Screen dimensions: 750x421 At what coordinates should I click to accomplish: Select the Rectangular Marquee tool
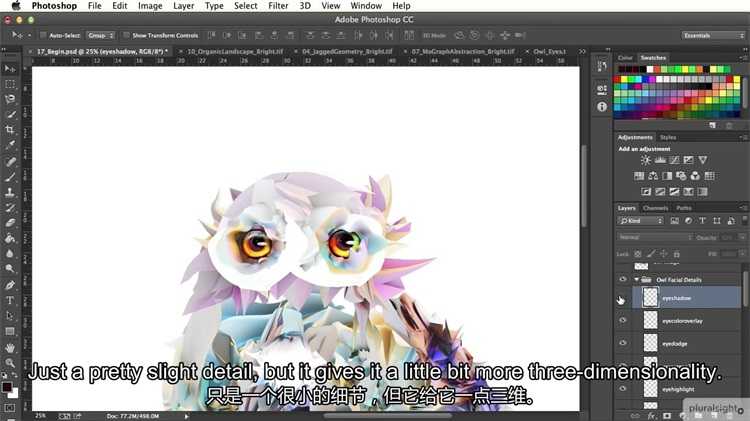(10, 84)
